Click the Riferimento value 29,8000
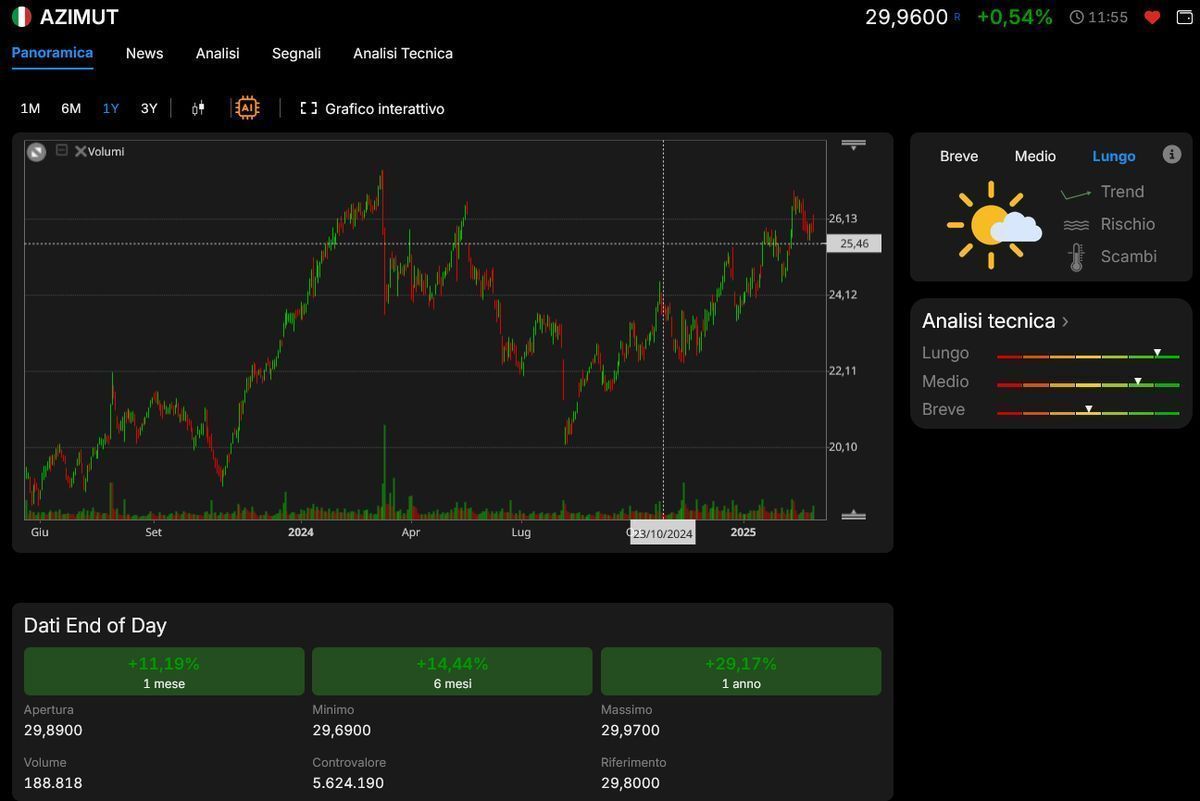Viewport: 1200px width, 801px height. pos(630,783)
